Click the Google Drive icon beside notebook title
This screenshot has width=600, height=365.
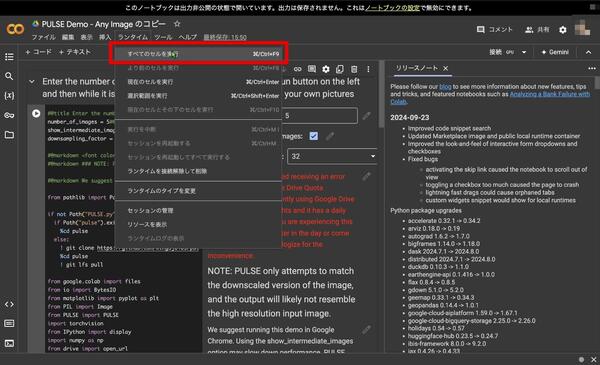tap(36, 24)
